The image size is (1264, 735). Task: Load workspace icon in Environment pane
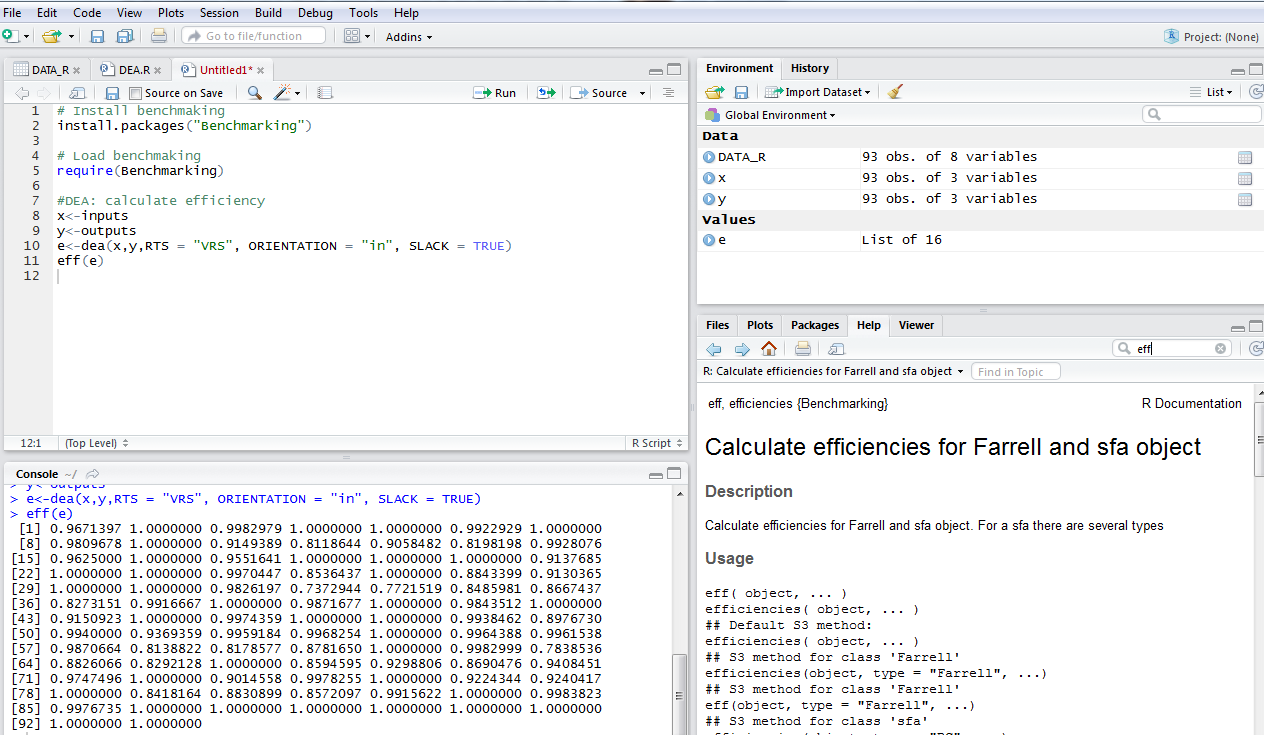(714, 92)
